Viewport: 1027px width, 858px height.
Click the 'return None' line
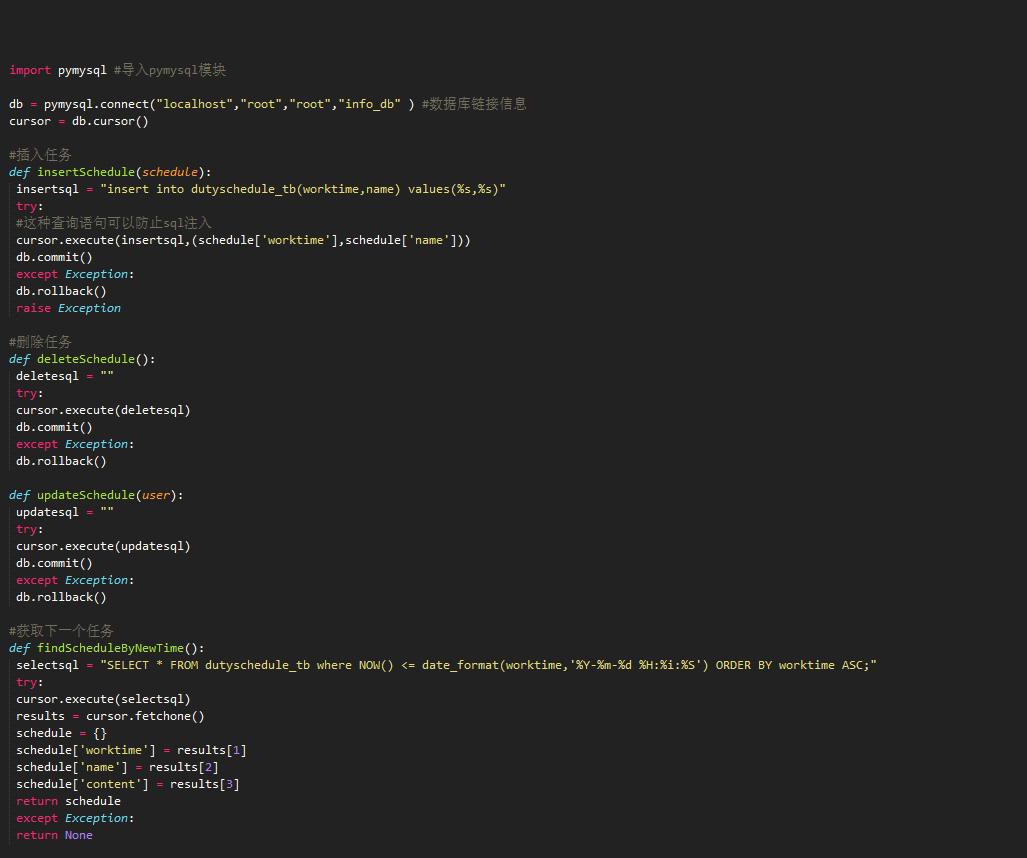(x=54, y=836)
